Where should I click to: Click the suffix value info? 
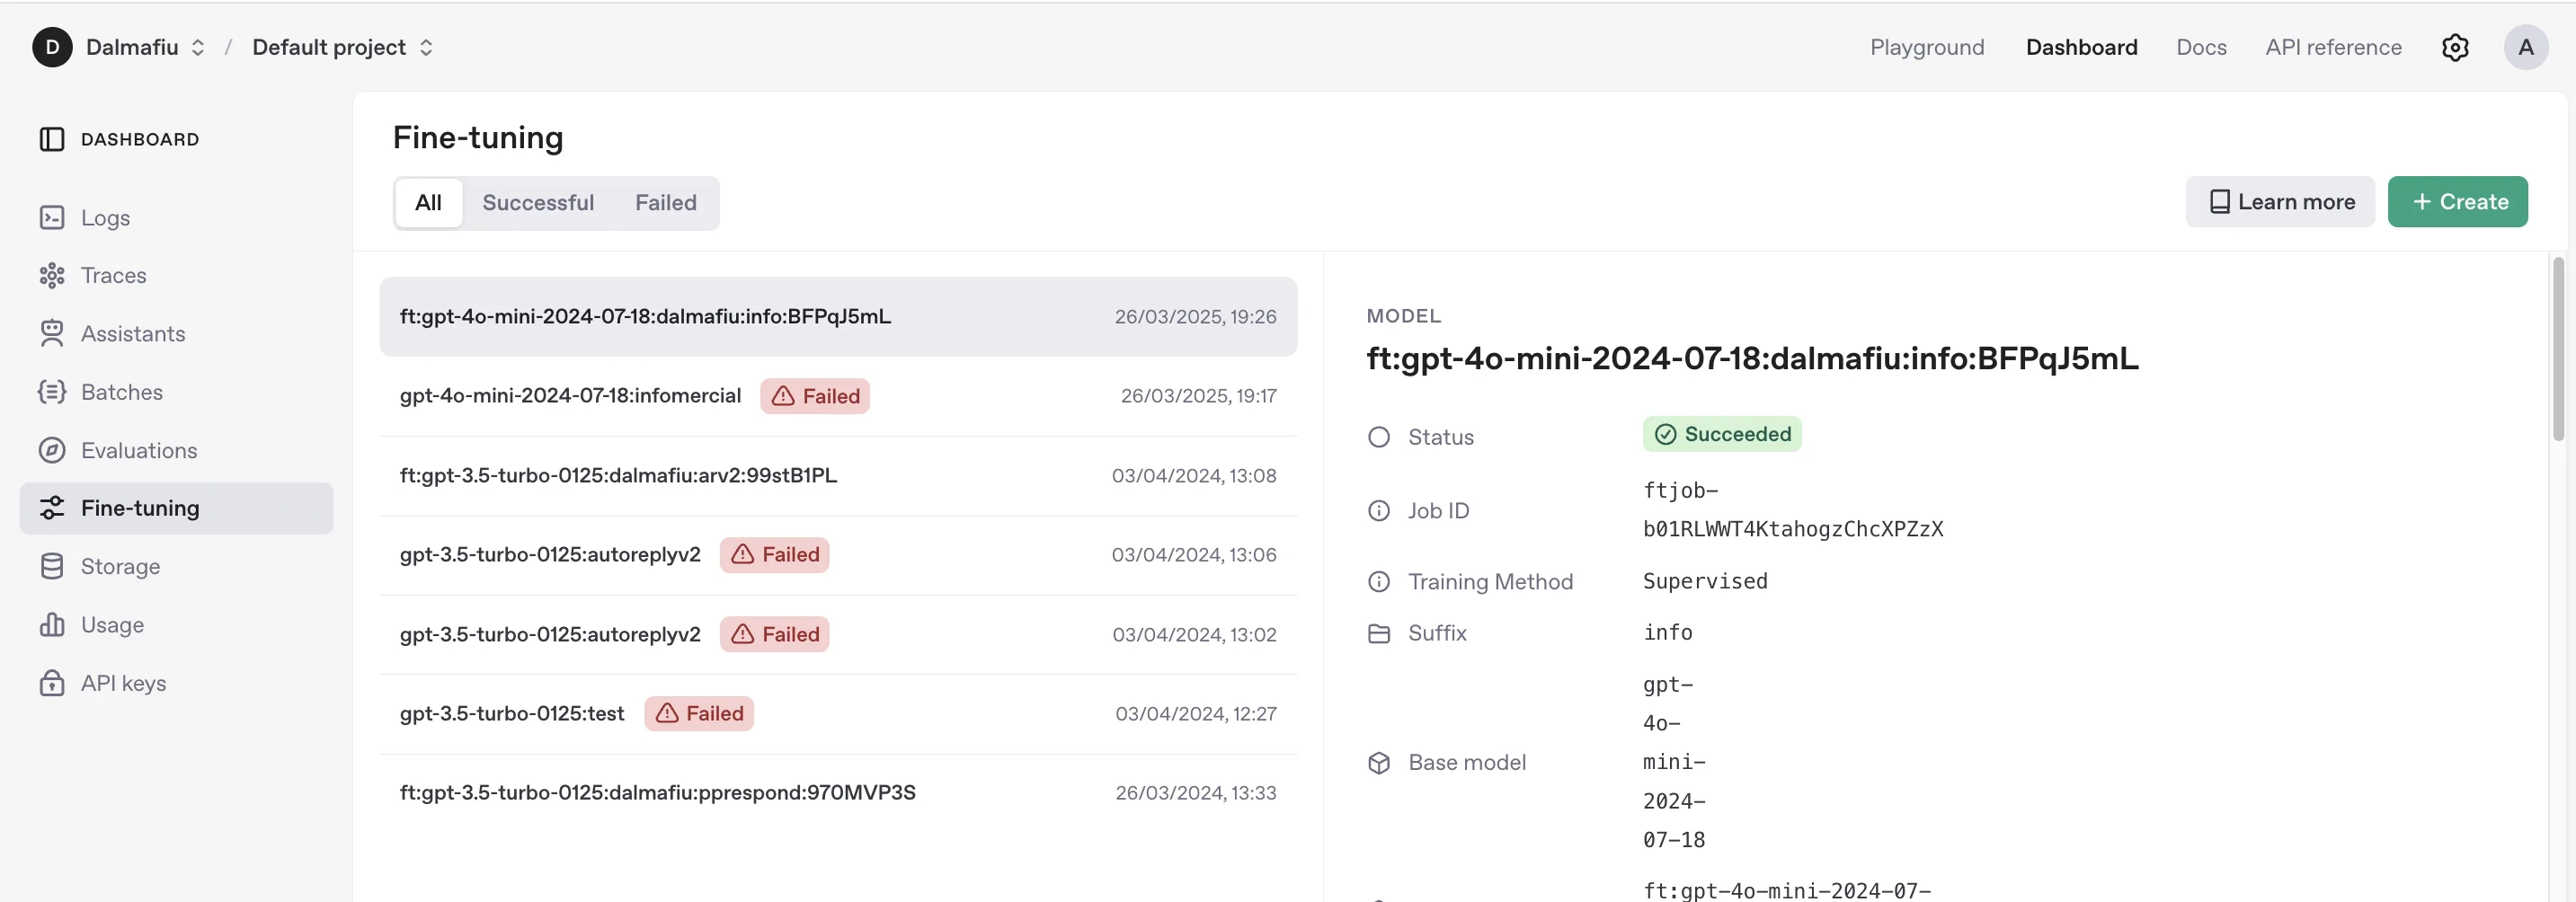[x=1668, y=633]
